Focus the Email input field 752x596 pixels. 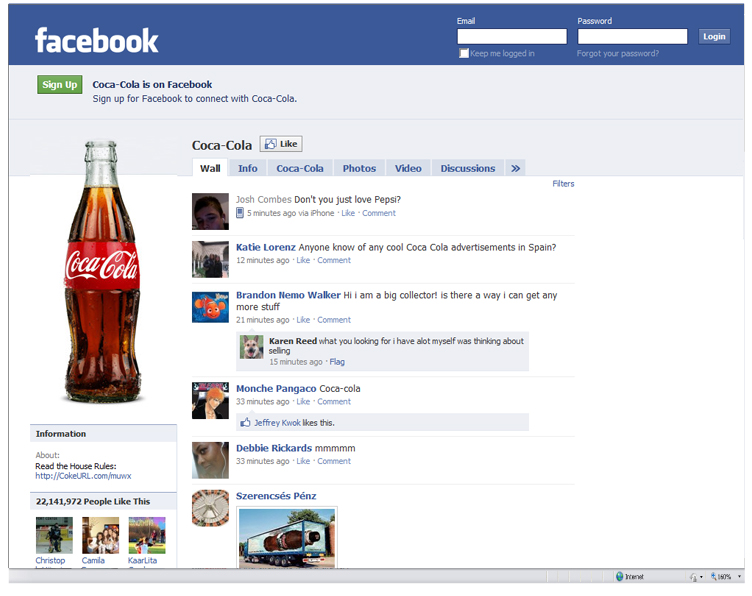point(512,36)
